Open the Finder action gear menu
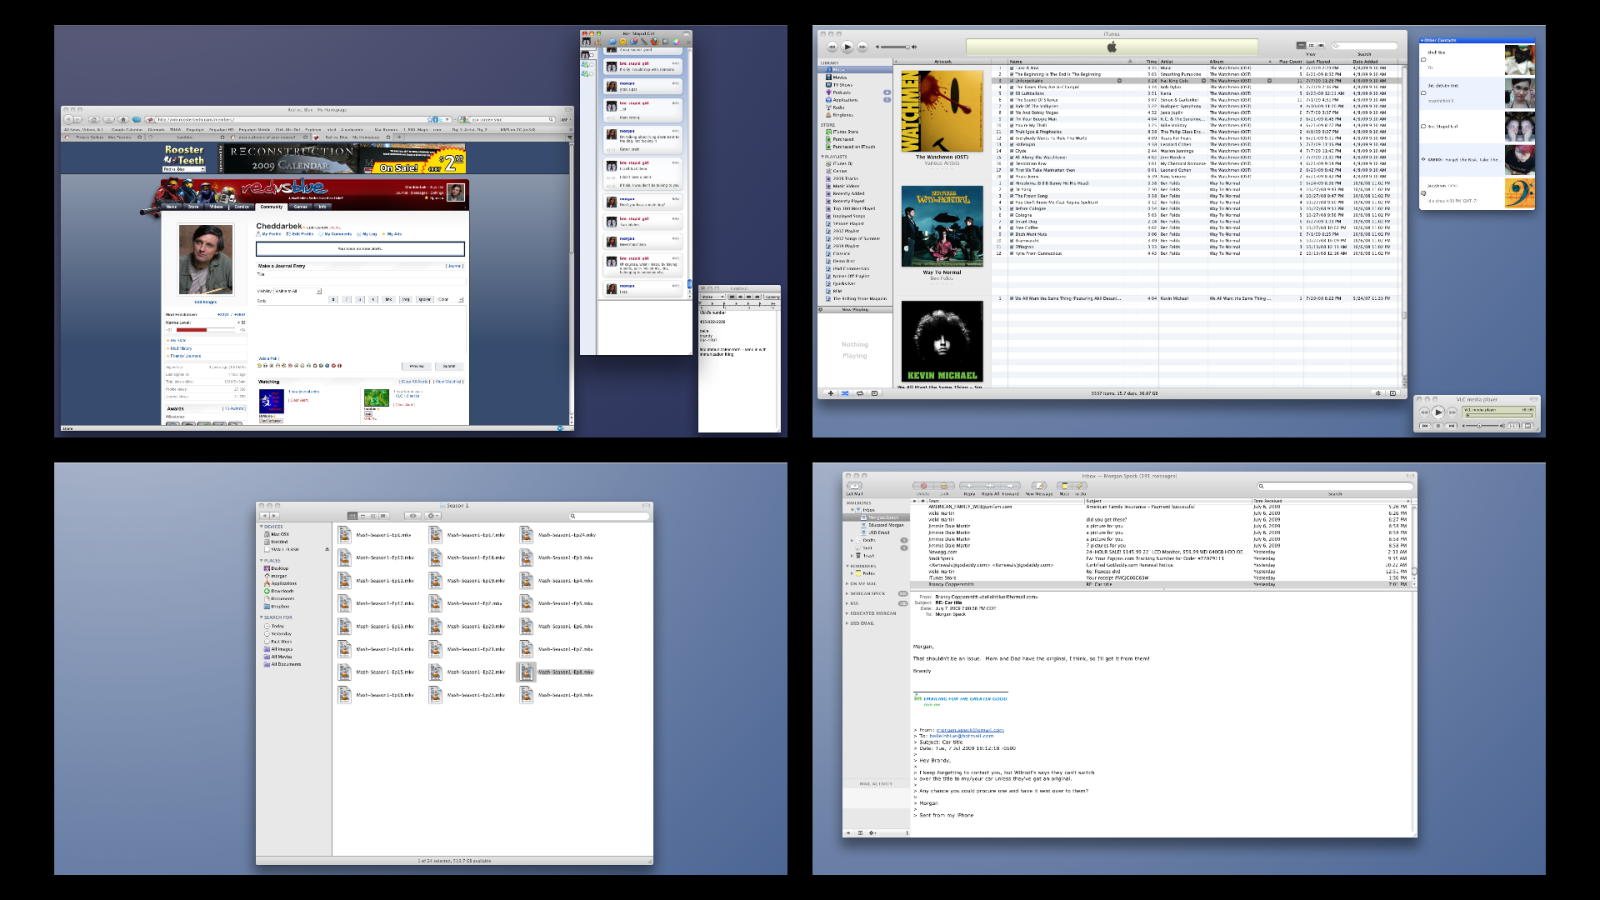 pos(433,516)
